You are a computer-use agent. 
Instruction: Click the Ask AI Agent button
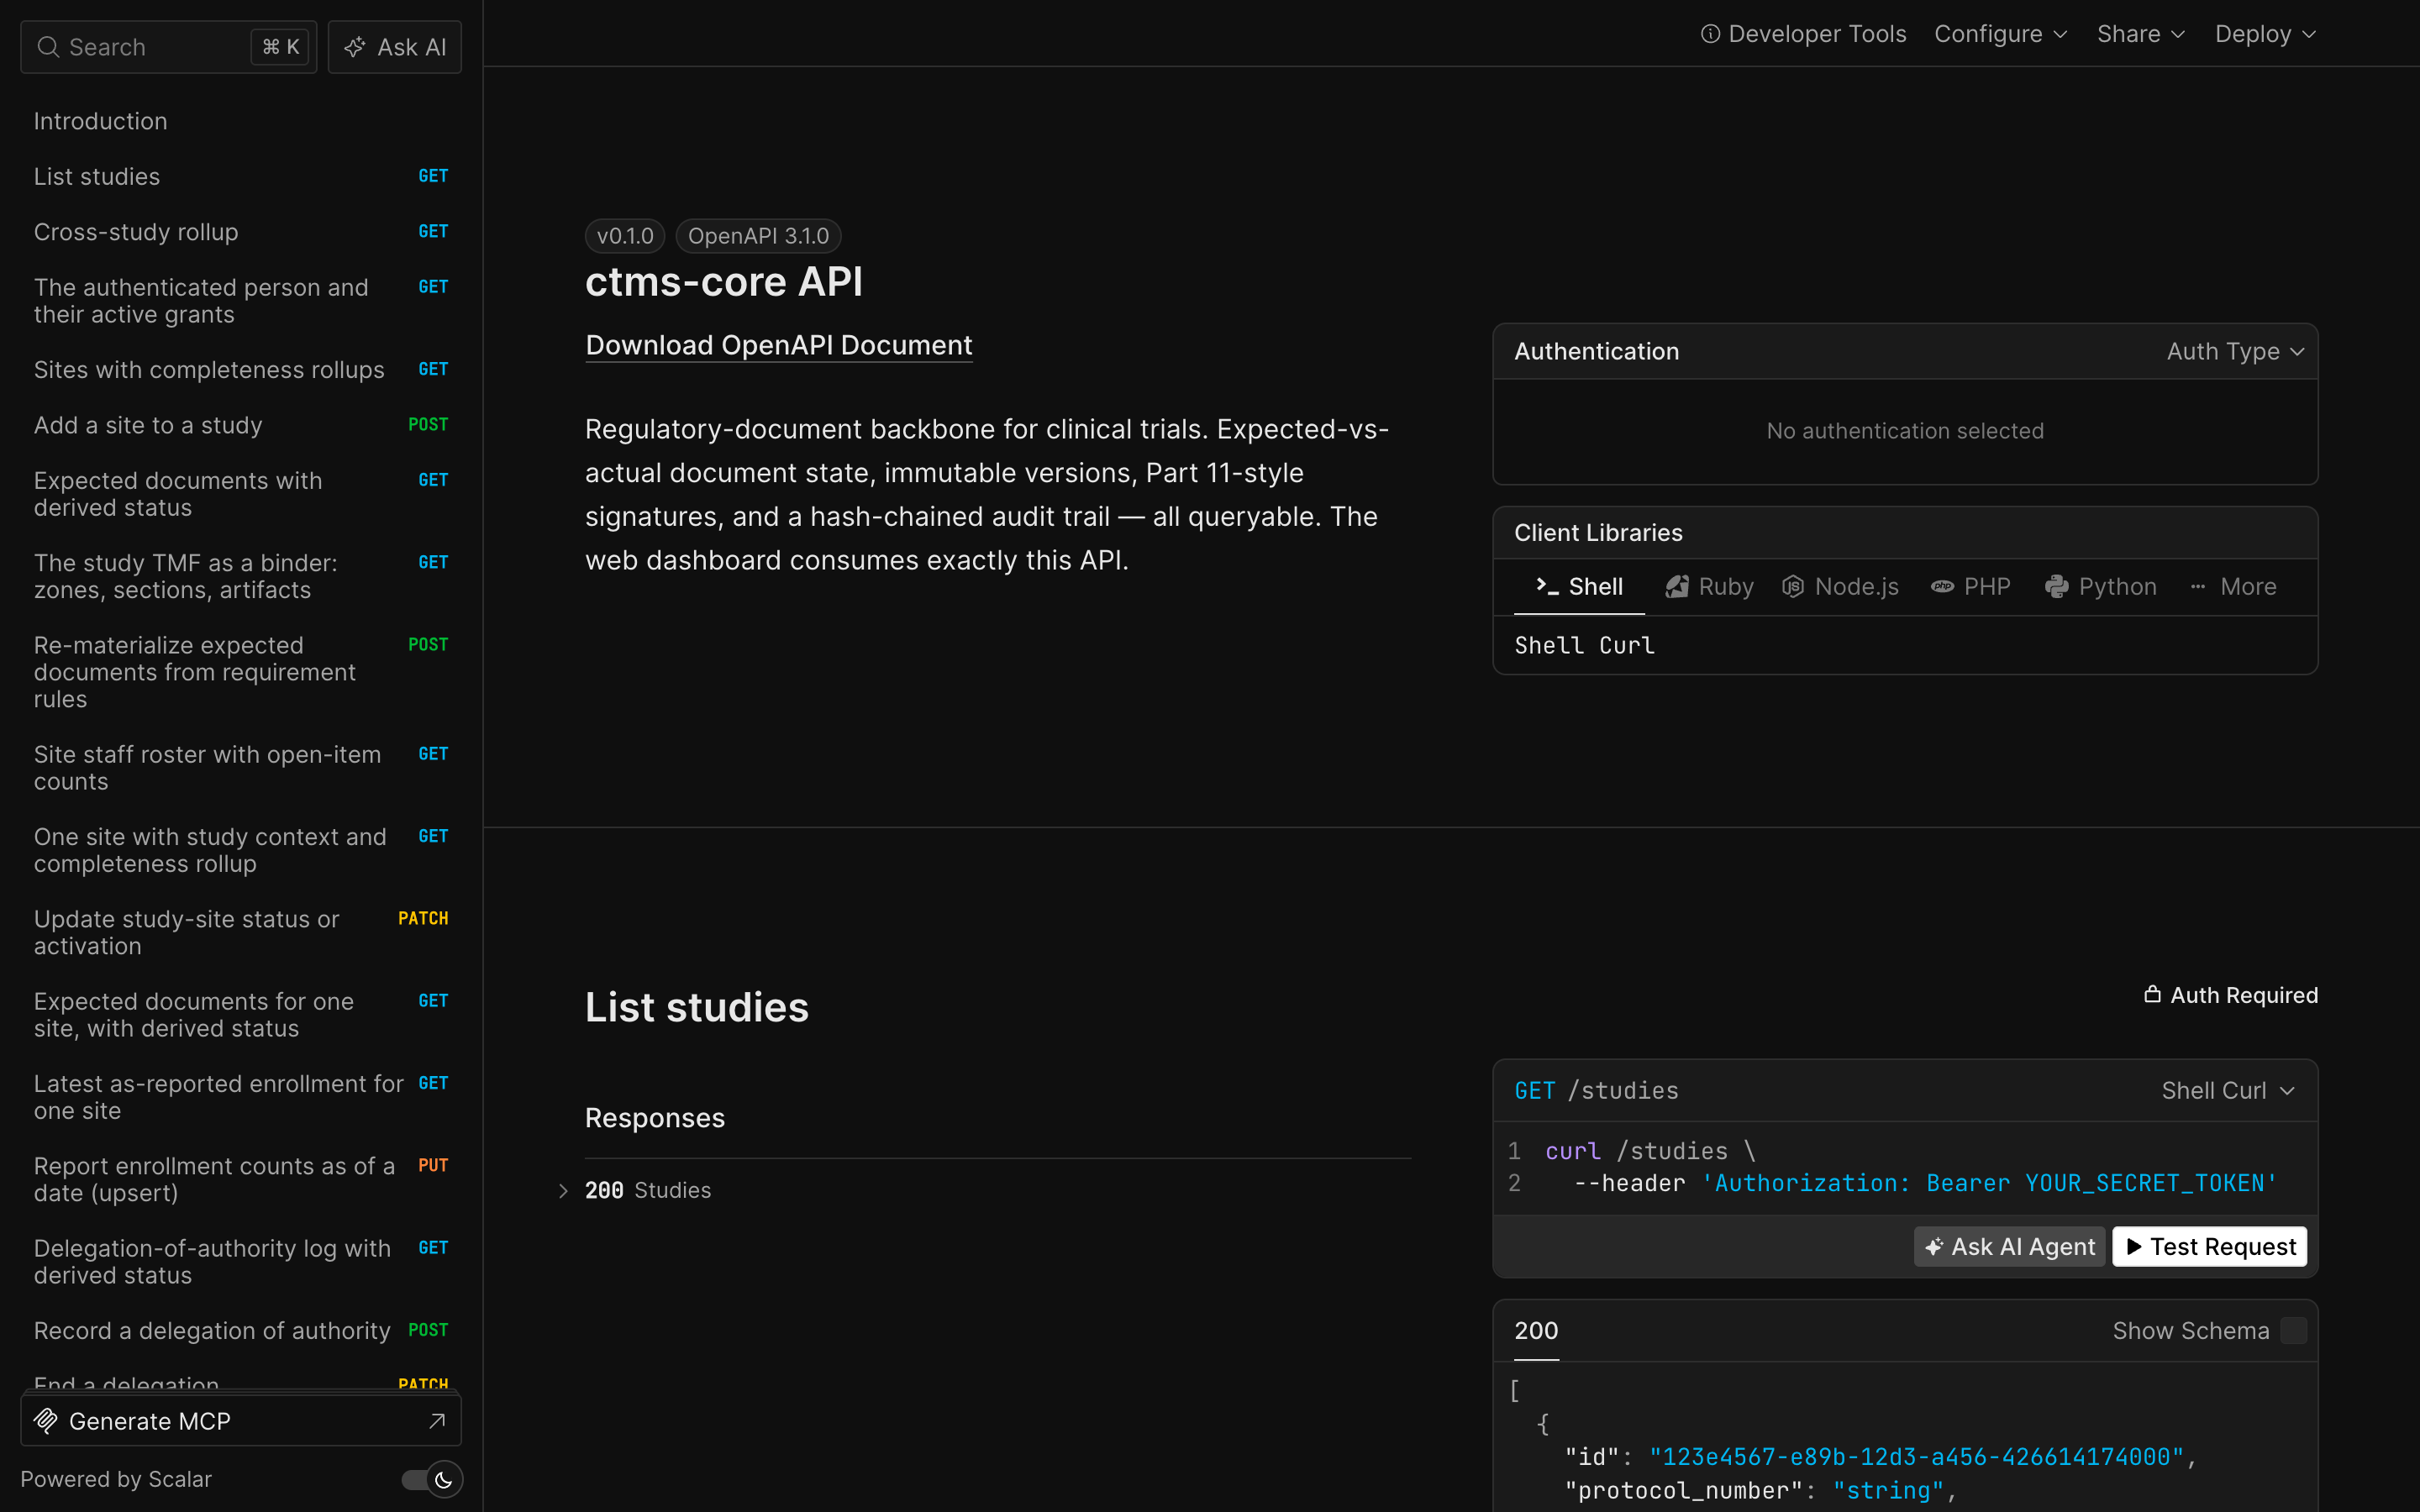click(x=2009, y=1247)
